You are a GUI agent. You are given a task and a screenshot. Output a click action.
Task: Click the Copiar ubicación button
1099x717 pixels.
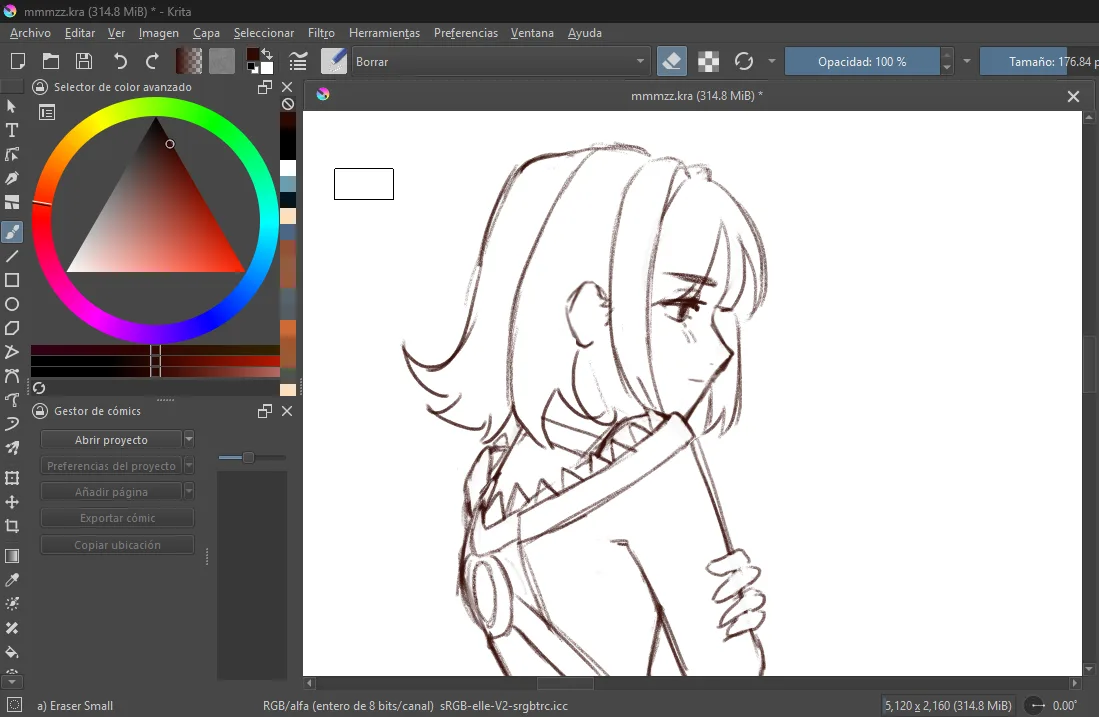tap(117, 545)
